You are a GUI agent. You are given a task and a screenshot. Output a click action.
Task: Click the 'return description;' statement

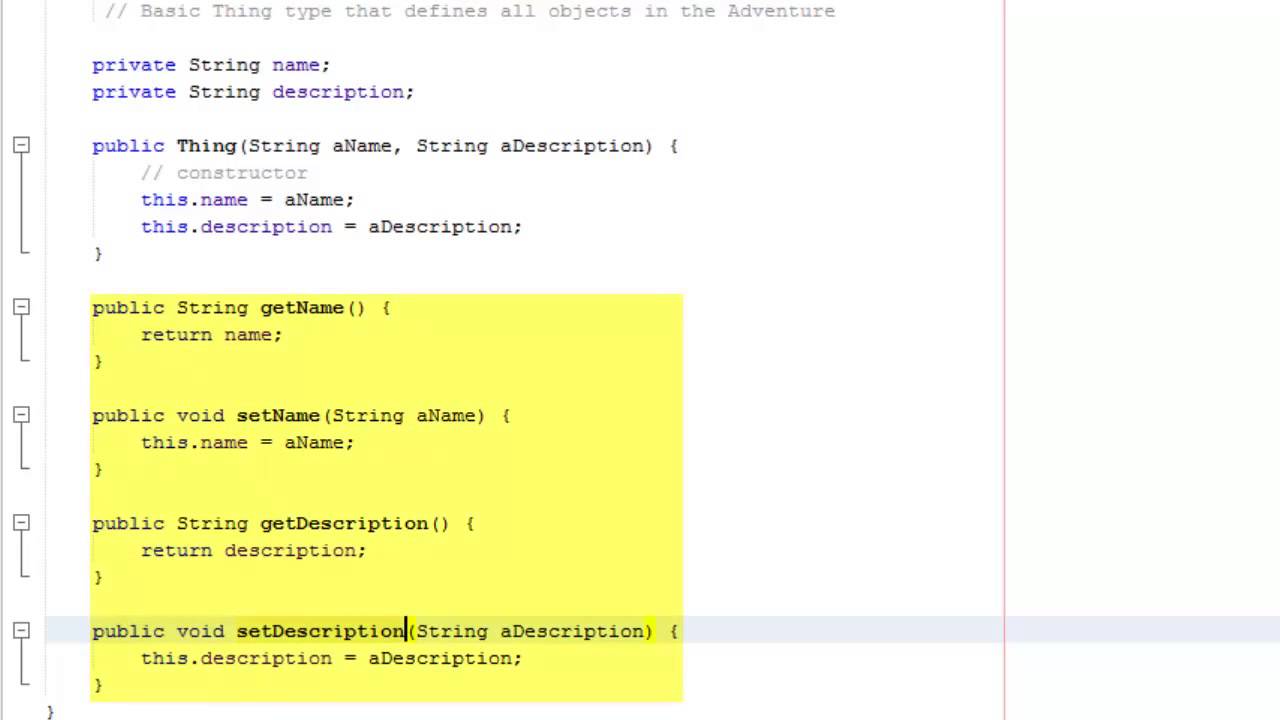[x=253, y=551]
